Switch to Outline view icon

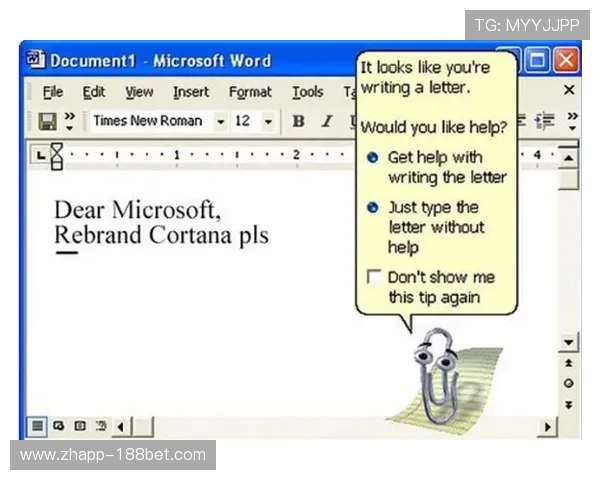[101, 426]
